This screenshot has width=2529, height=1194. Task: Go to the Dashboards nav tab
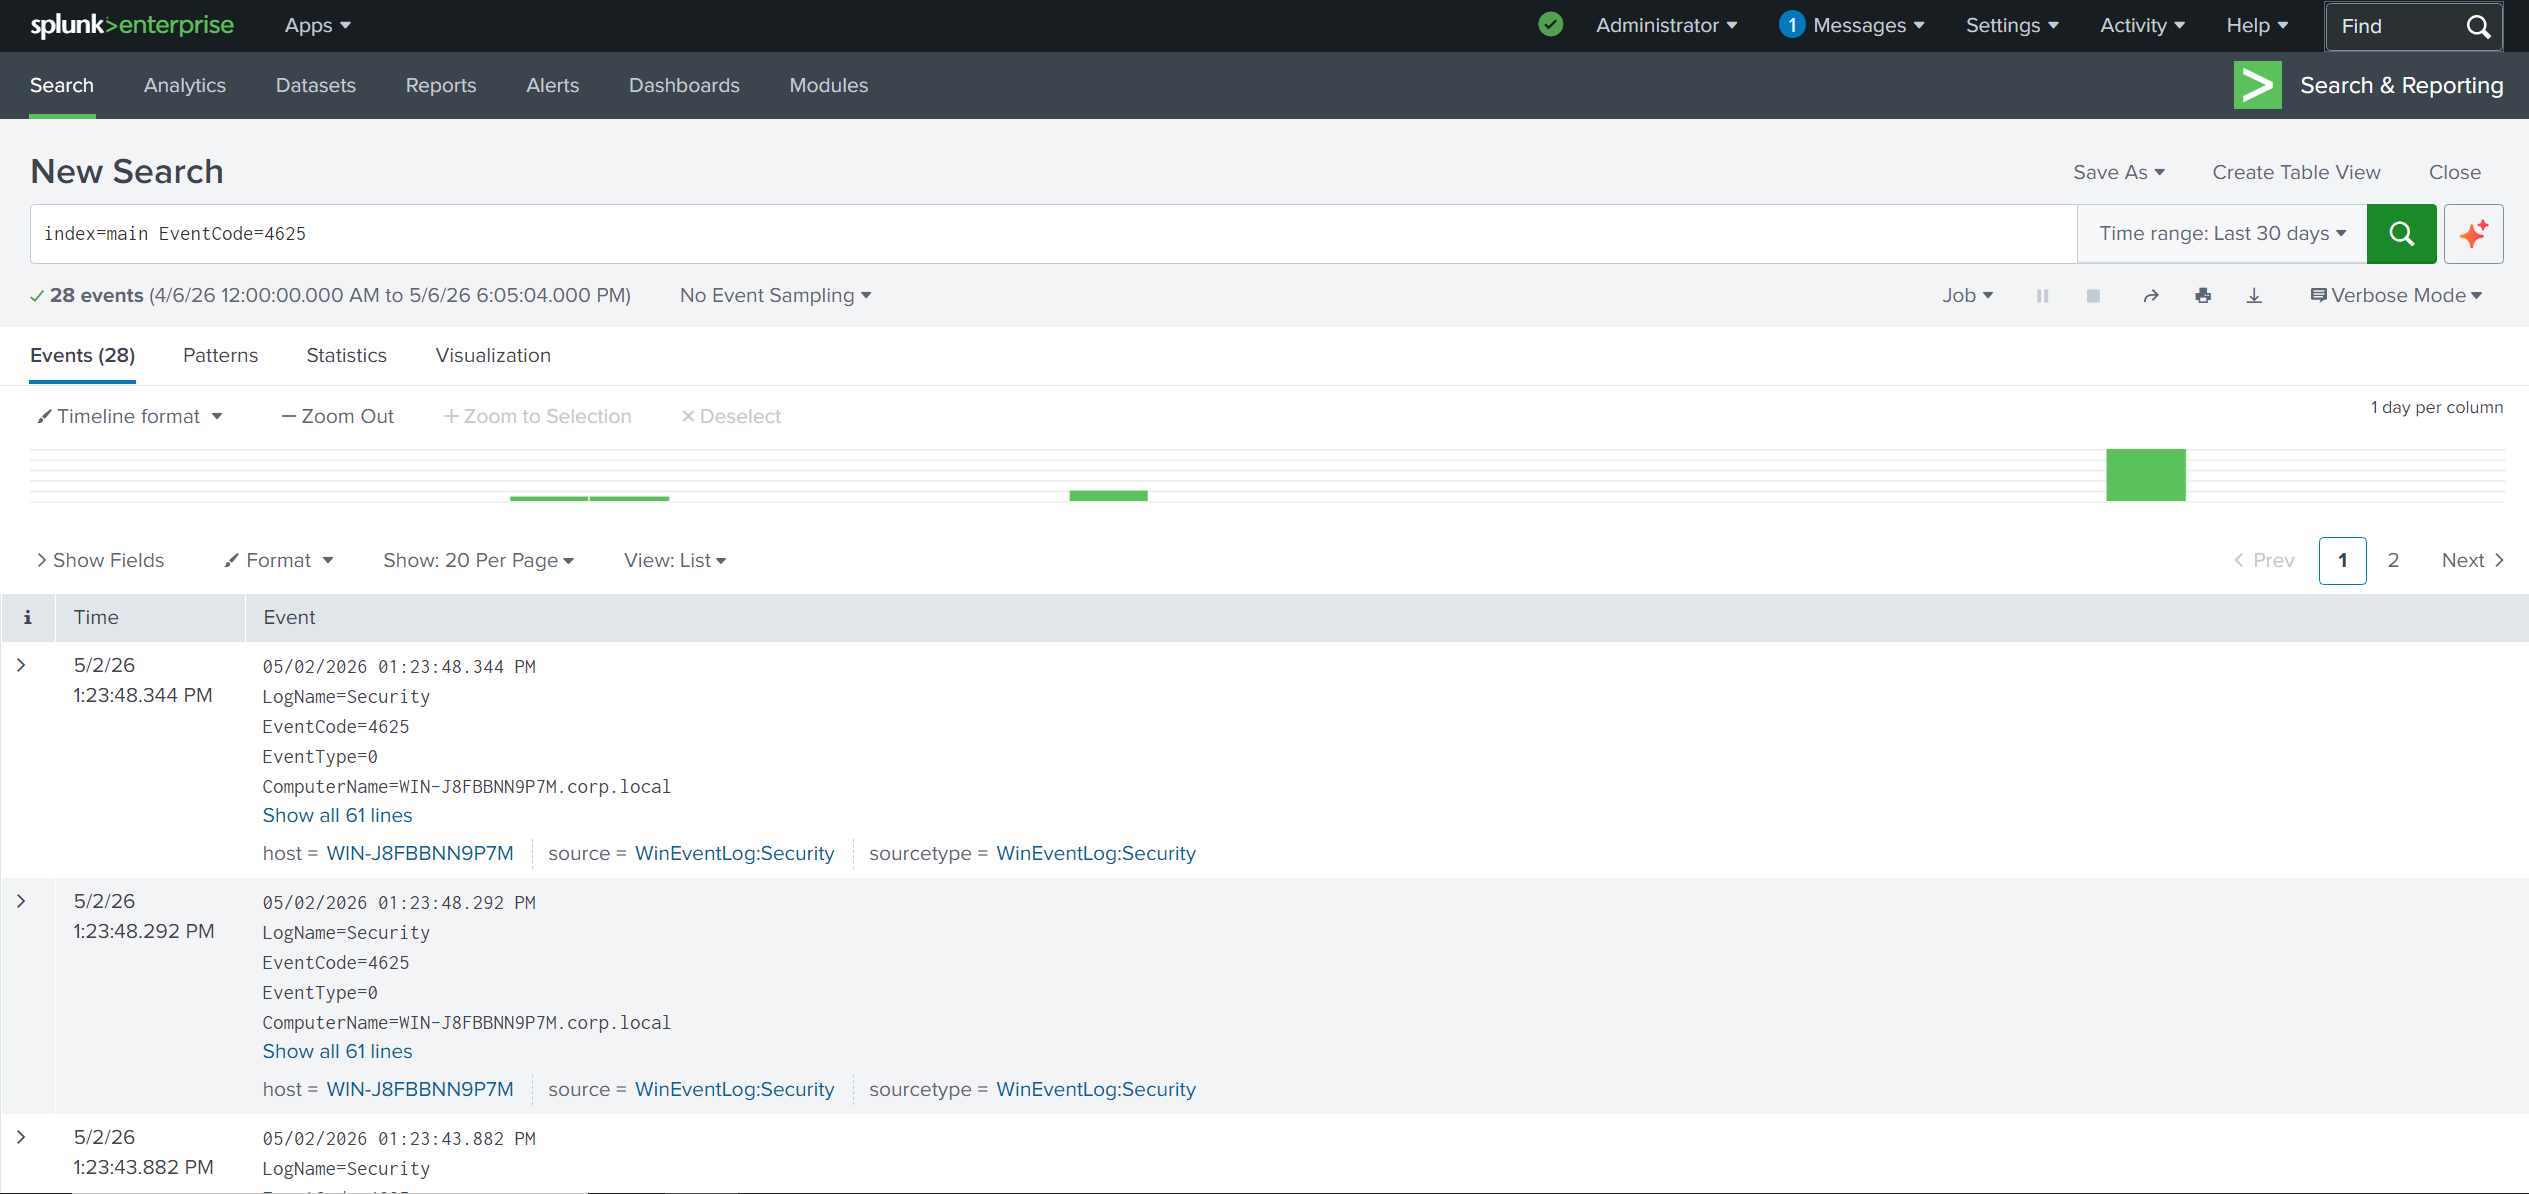pos(684,86)
